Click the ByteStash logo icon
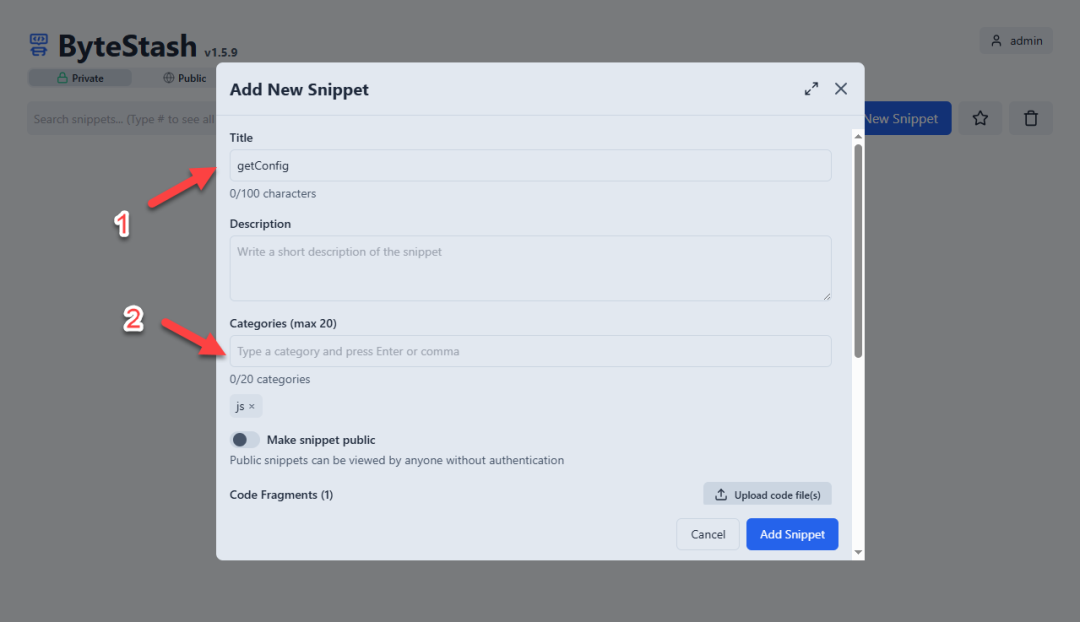1080x622 pixels. [38, 45]
